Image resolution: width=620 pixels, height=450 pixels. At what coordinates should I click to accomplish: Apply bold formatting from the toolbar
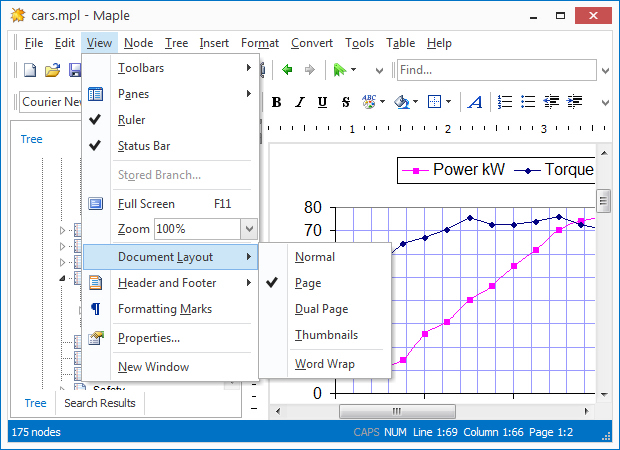click(x=276, y=102)
